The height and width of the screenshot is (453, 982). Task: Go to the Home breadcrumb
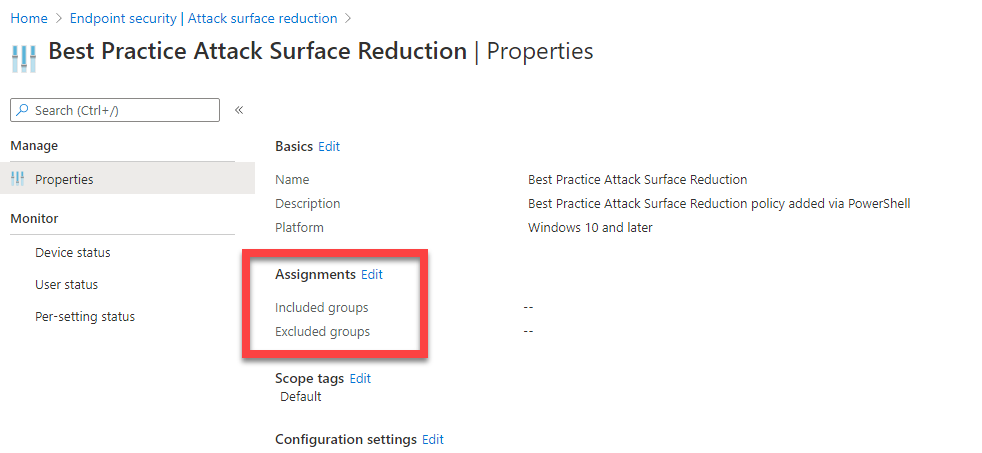pos(29,18)
